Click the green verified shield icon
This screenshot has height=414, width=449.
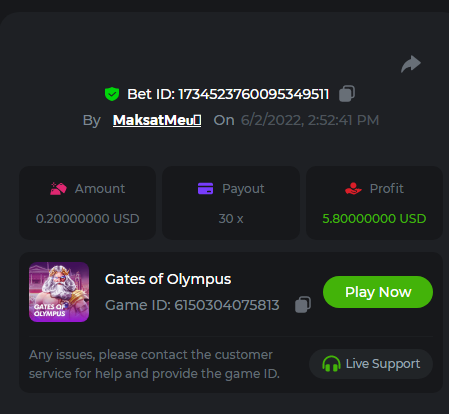(112, 94)
